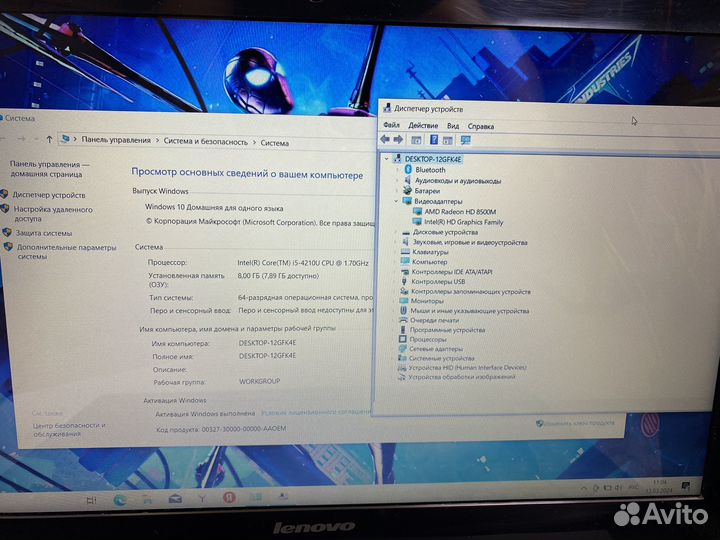Click the Intel(R) Core(TM) i5-4210U processor text
The height and width of the screenshot is (540, 720).
pos(303,263)
